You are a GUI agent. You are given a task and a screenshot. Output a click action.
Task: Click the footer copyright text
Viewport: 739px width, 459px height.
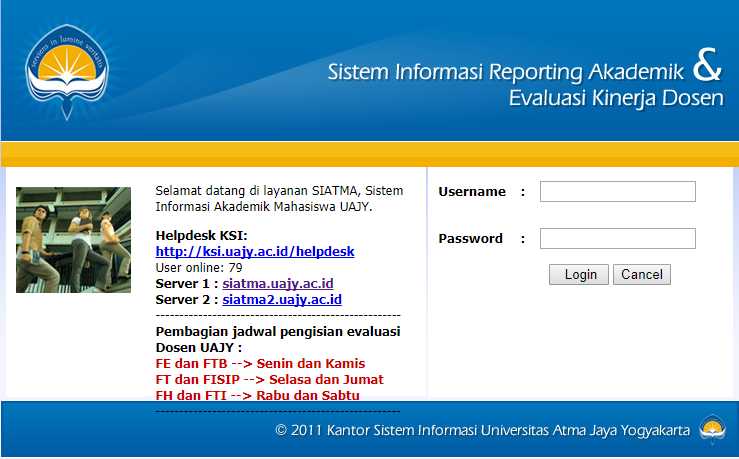click(482, 431)
